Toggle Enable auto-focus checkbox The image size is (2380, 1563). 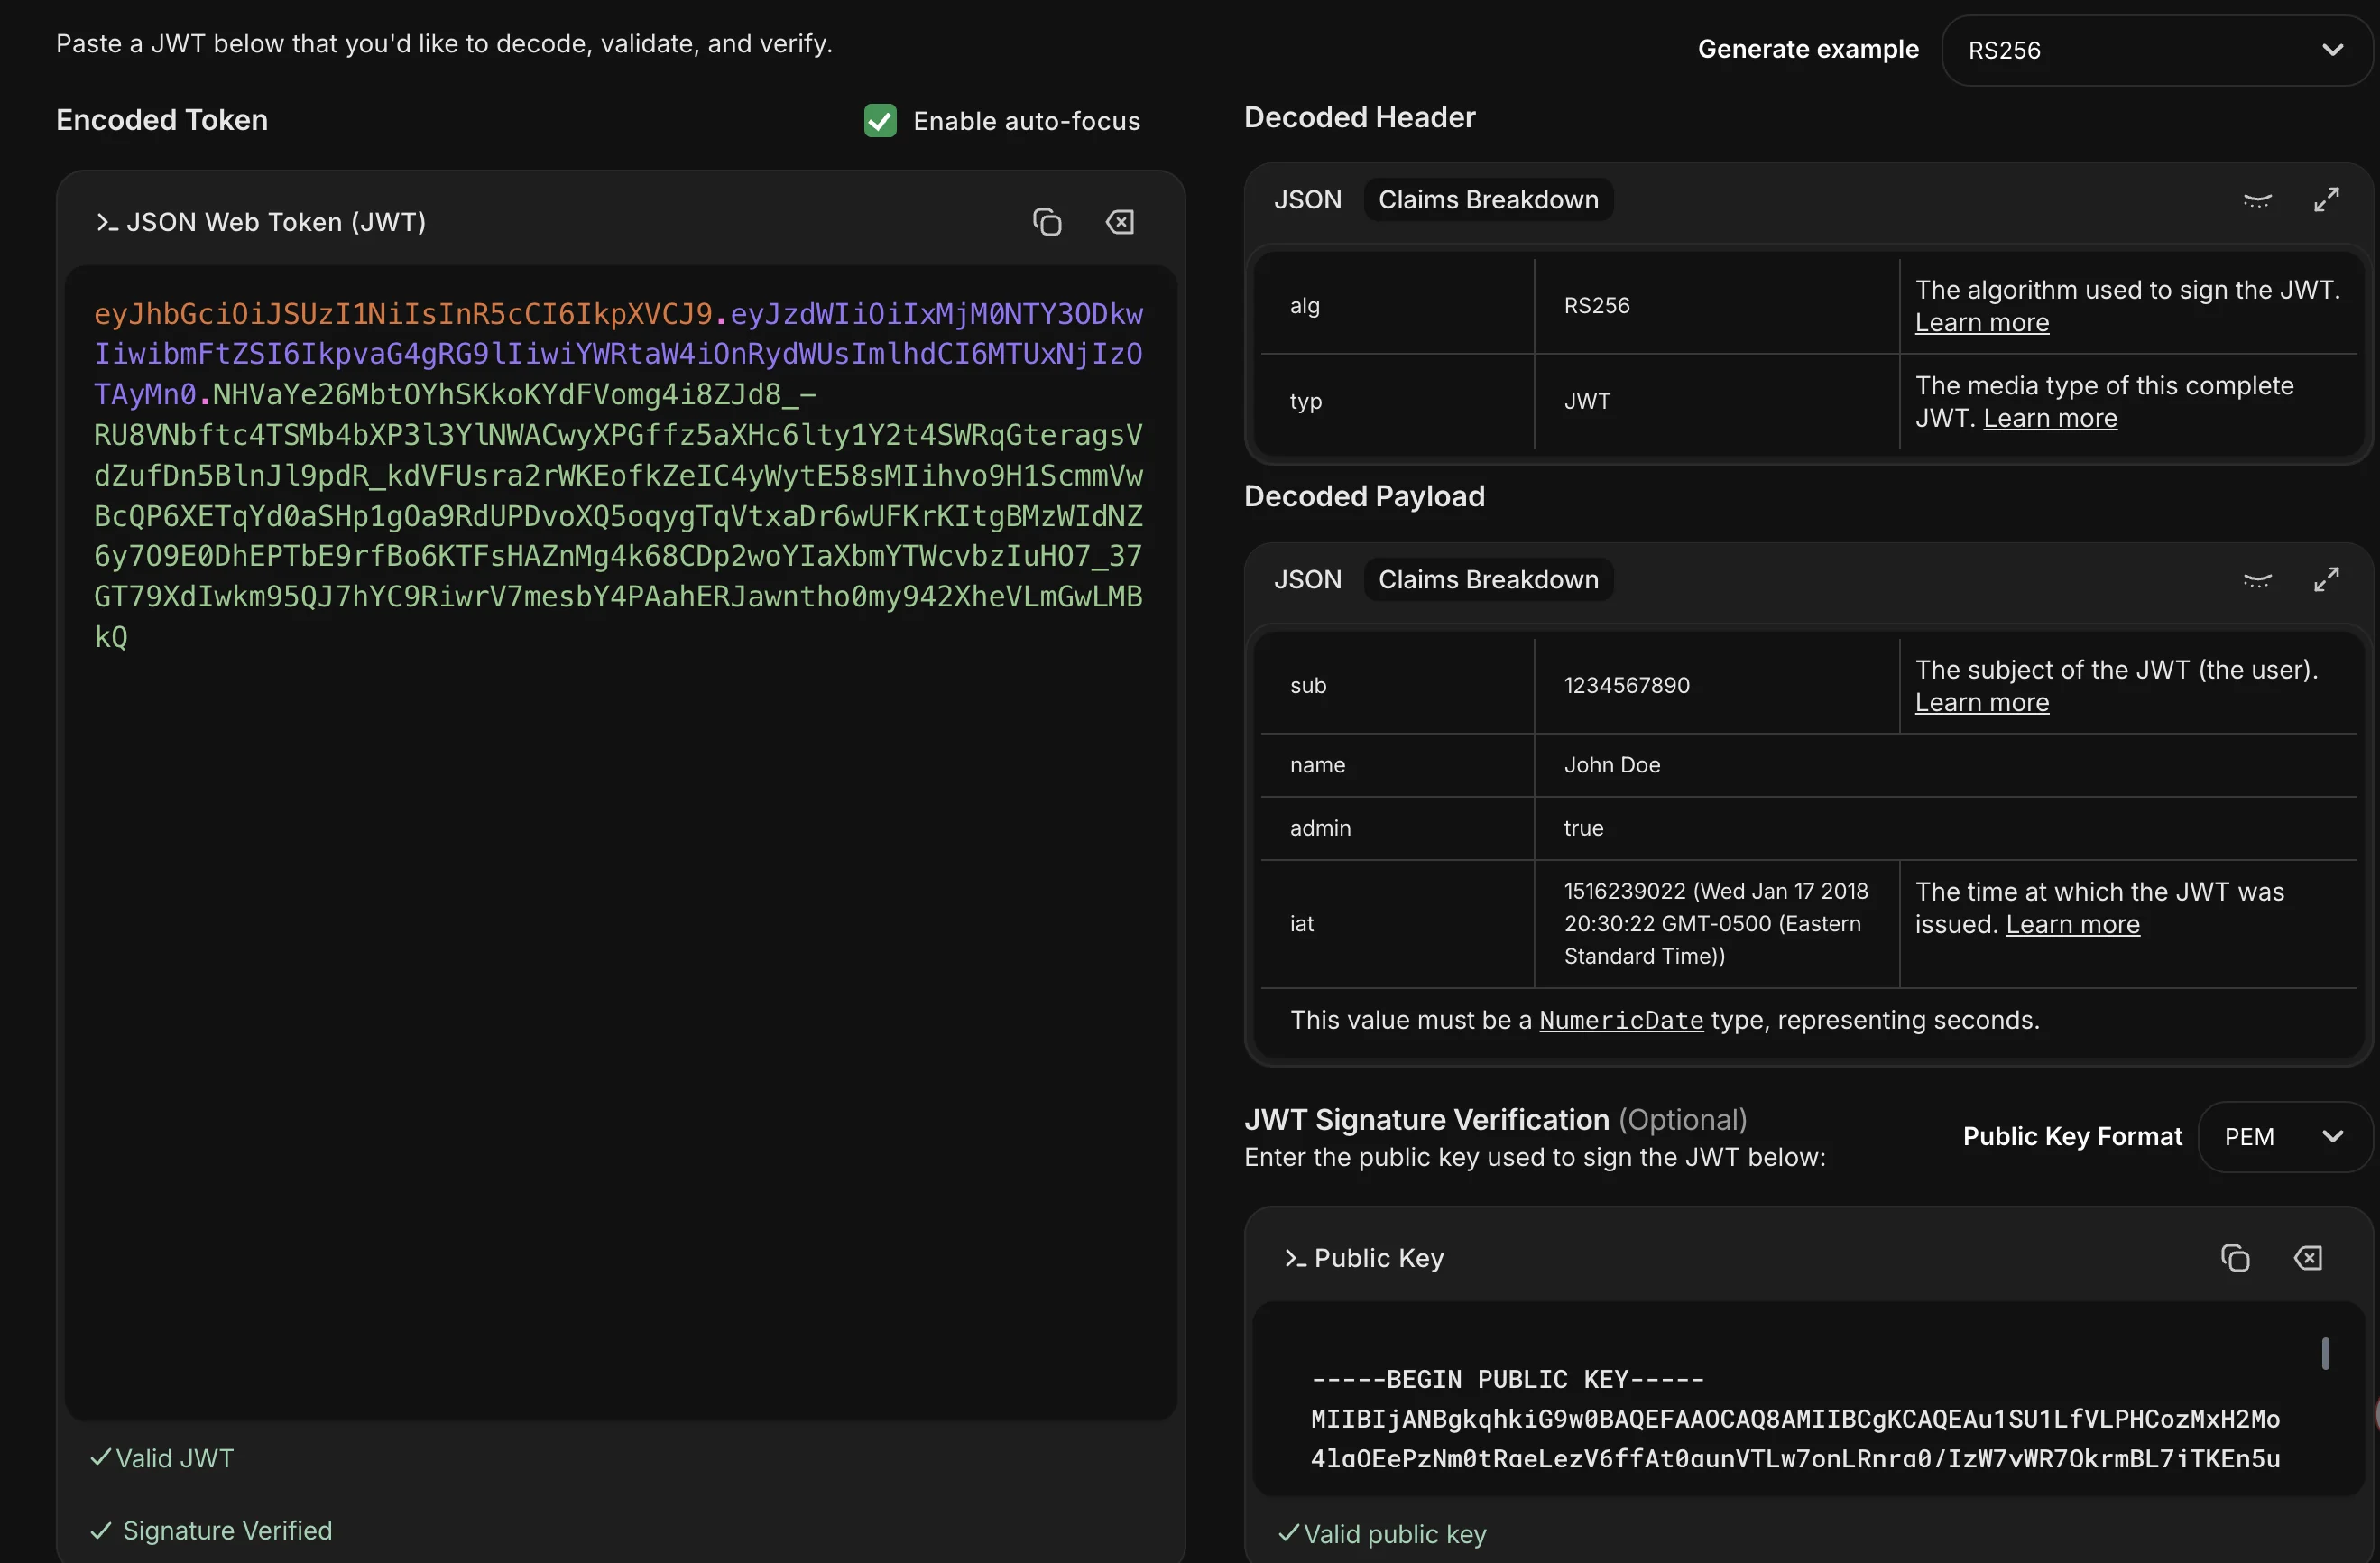880,121
